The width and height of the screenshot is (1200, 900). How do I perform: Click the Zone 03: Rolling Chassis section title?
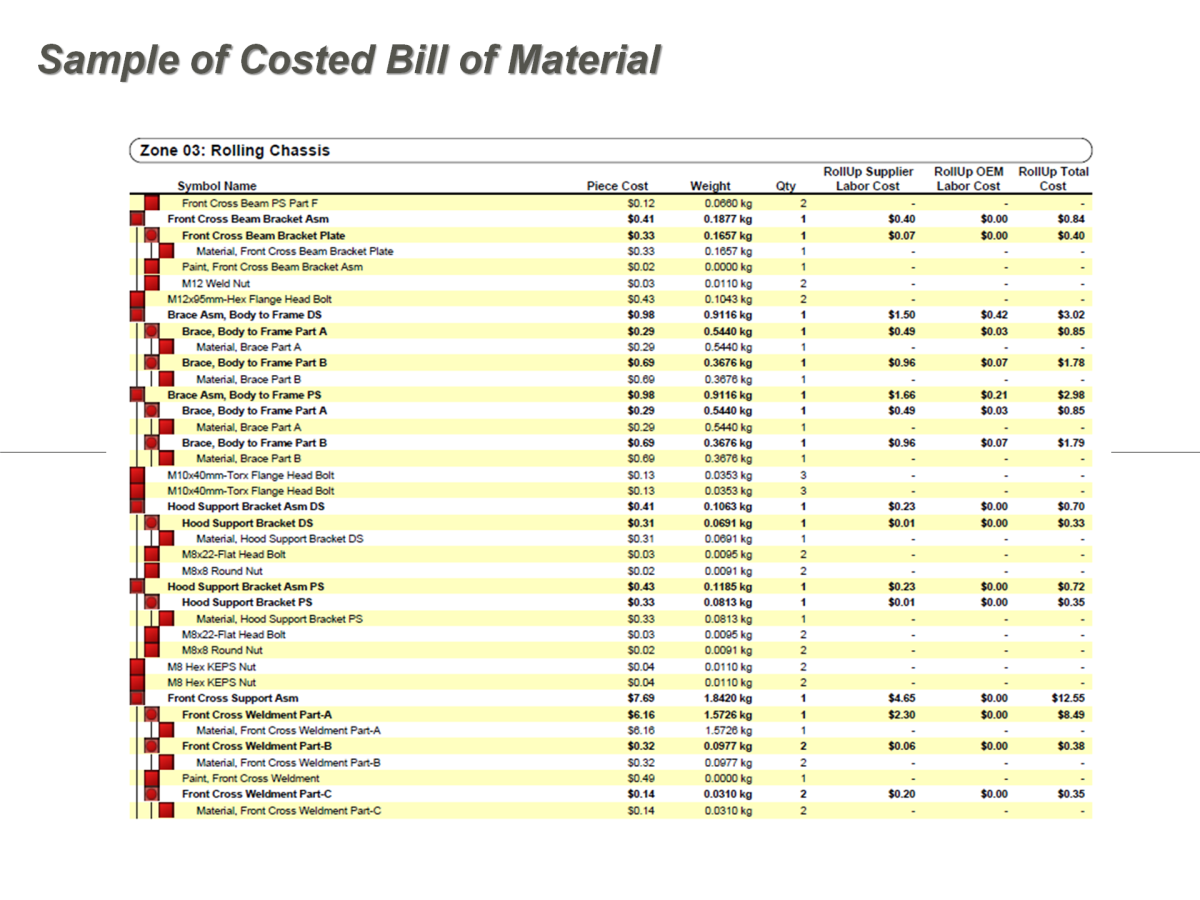pos(235,151)
